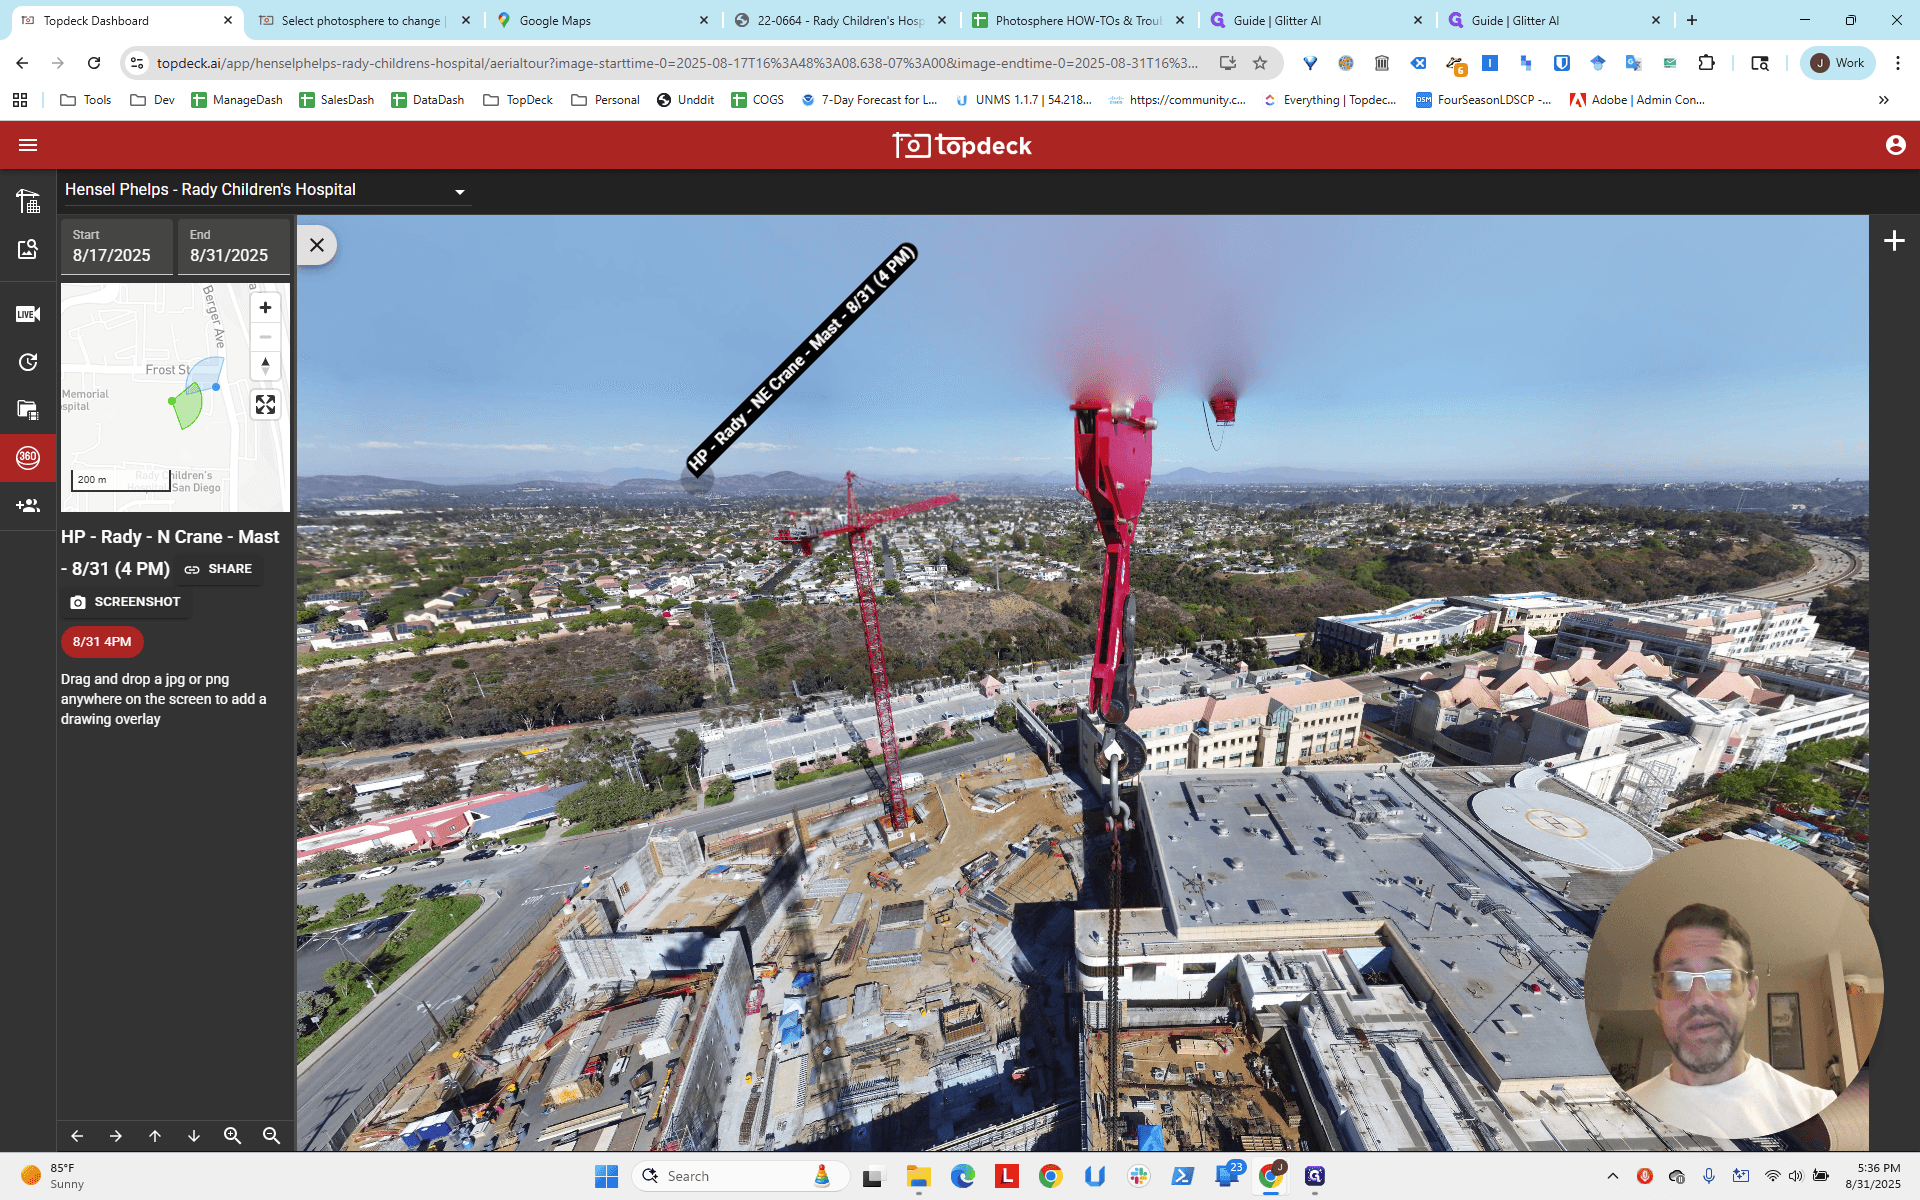Pan view left with arrow icon
Viewport: 1920px width, 1200px height.
77,1136
